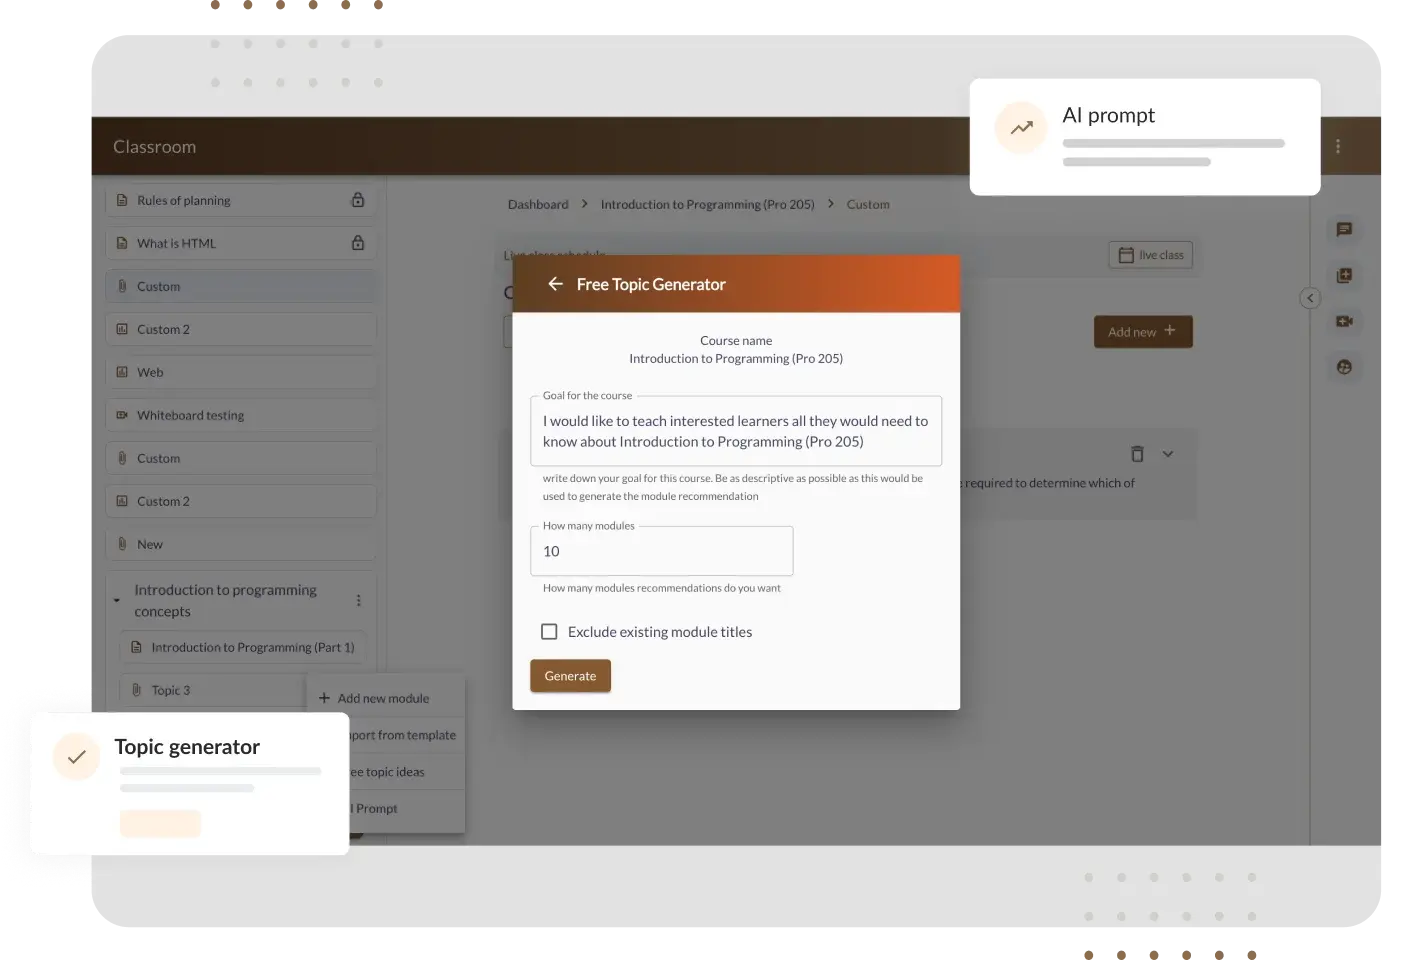Click the How many modules field

[x=662, y=551]
